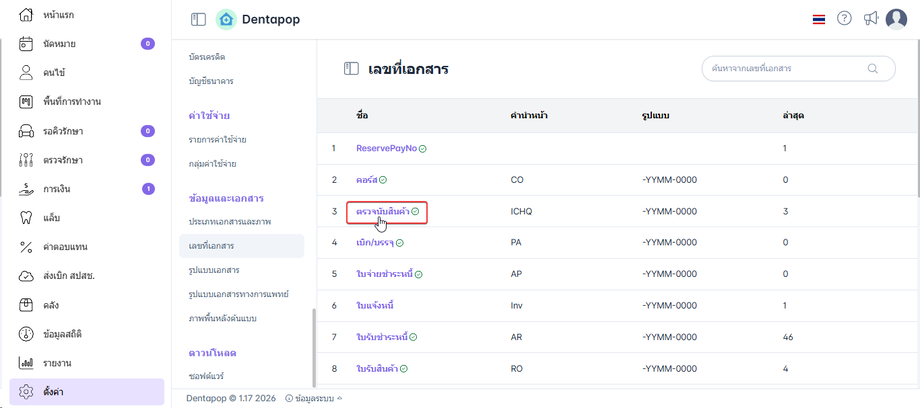
Task: Open แล็บ via the tooth icon
Action: tap(27, 217)
